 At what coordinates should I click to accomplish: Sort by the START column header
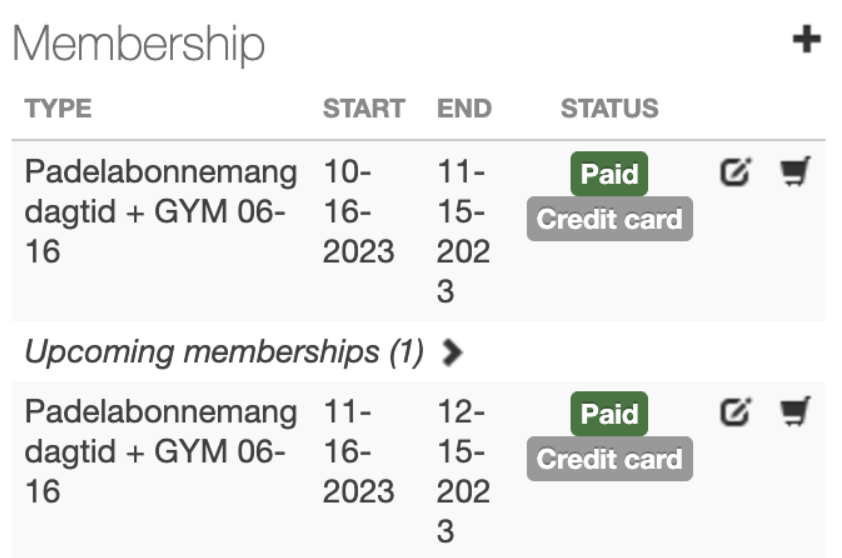[363, 108]
